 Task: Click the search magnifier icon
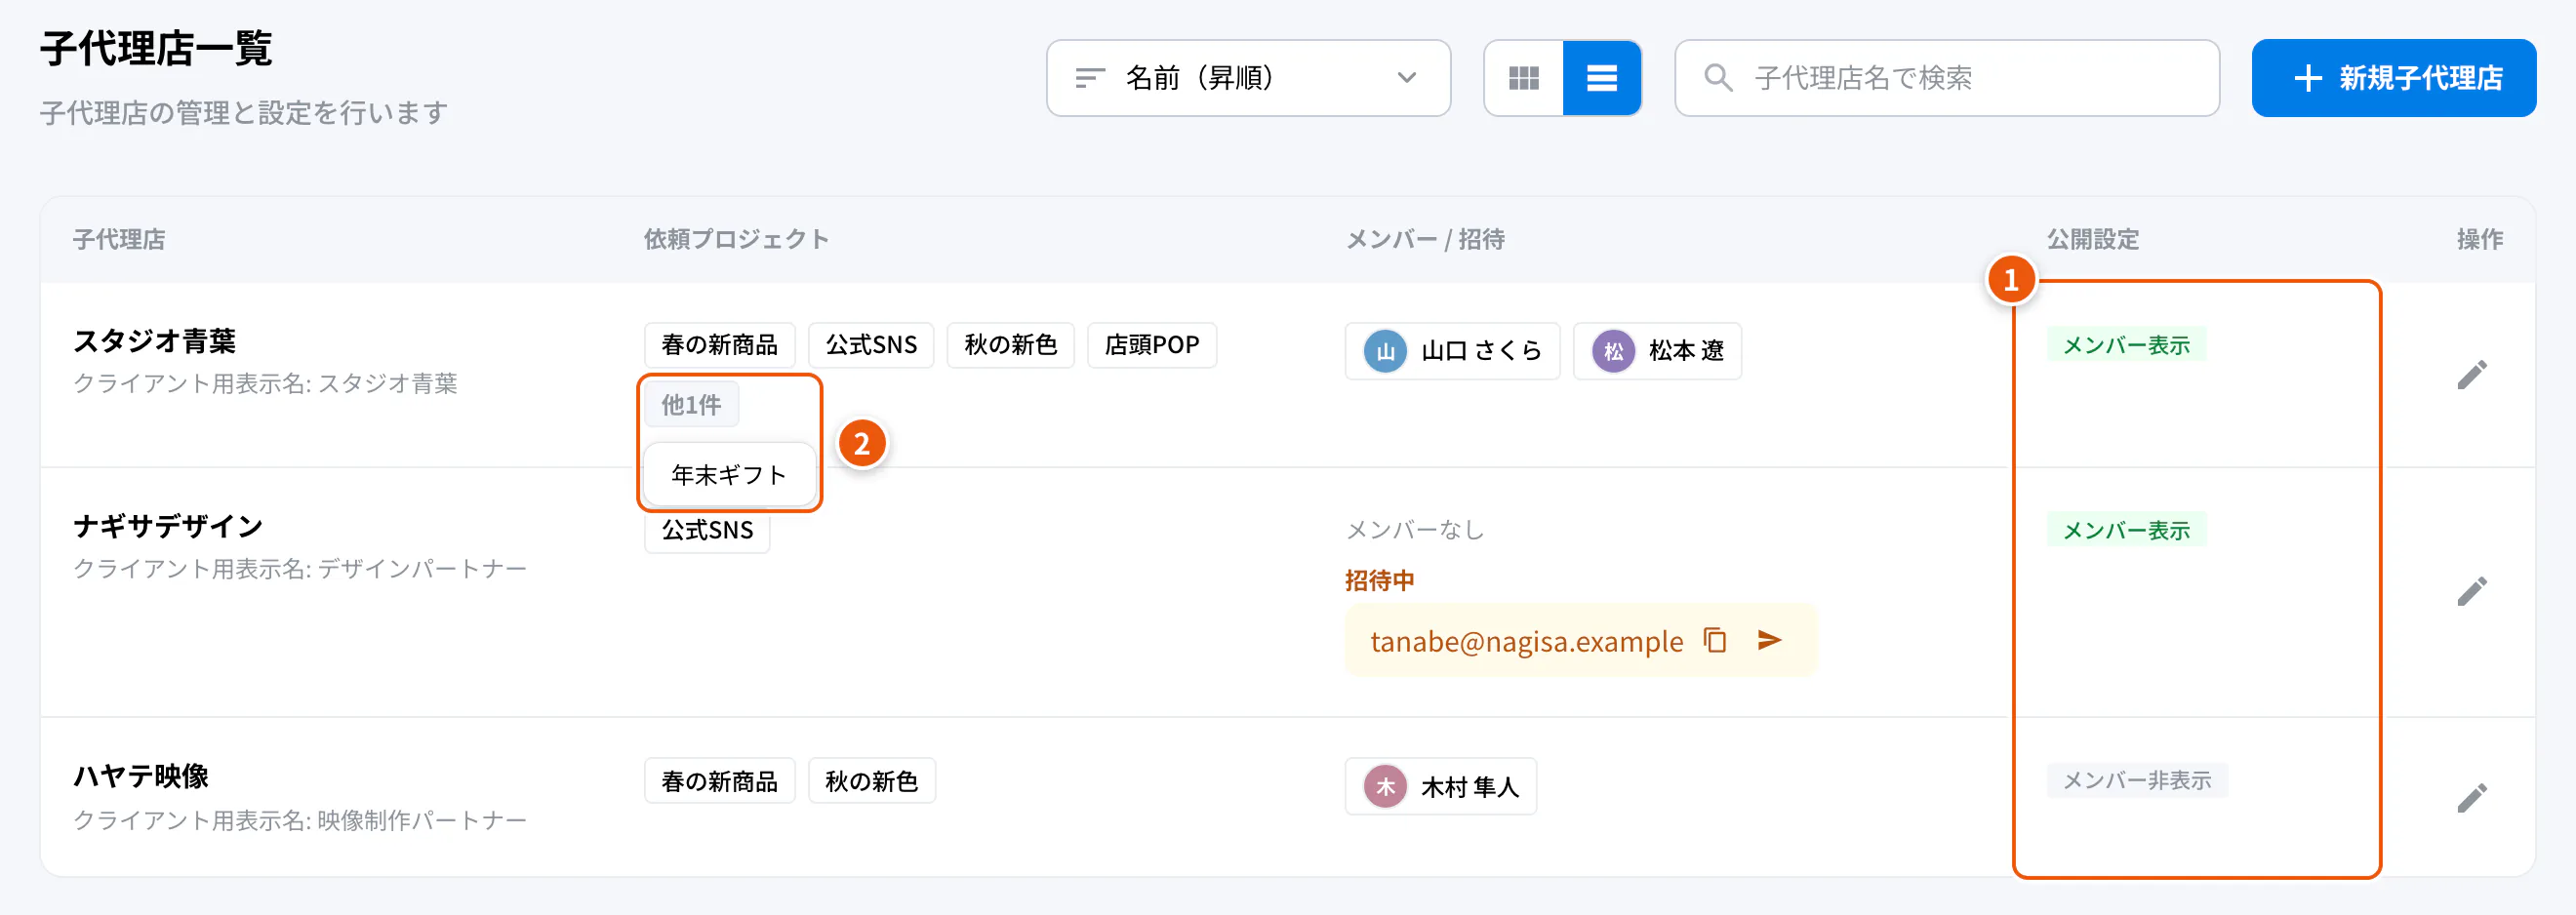[x=1718, y=78]
